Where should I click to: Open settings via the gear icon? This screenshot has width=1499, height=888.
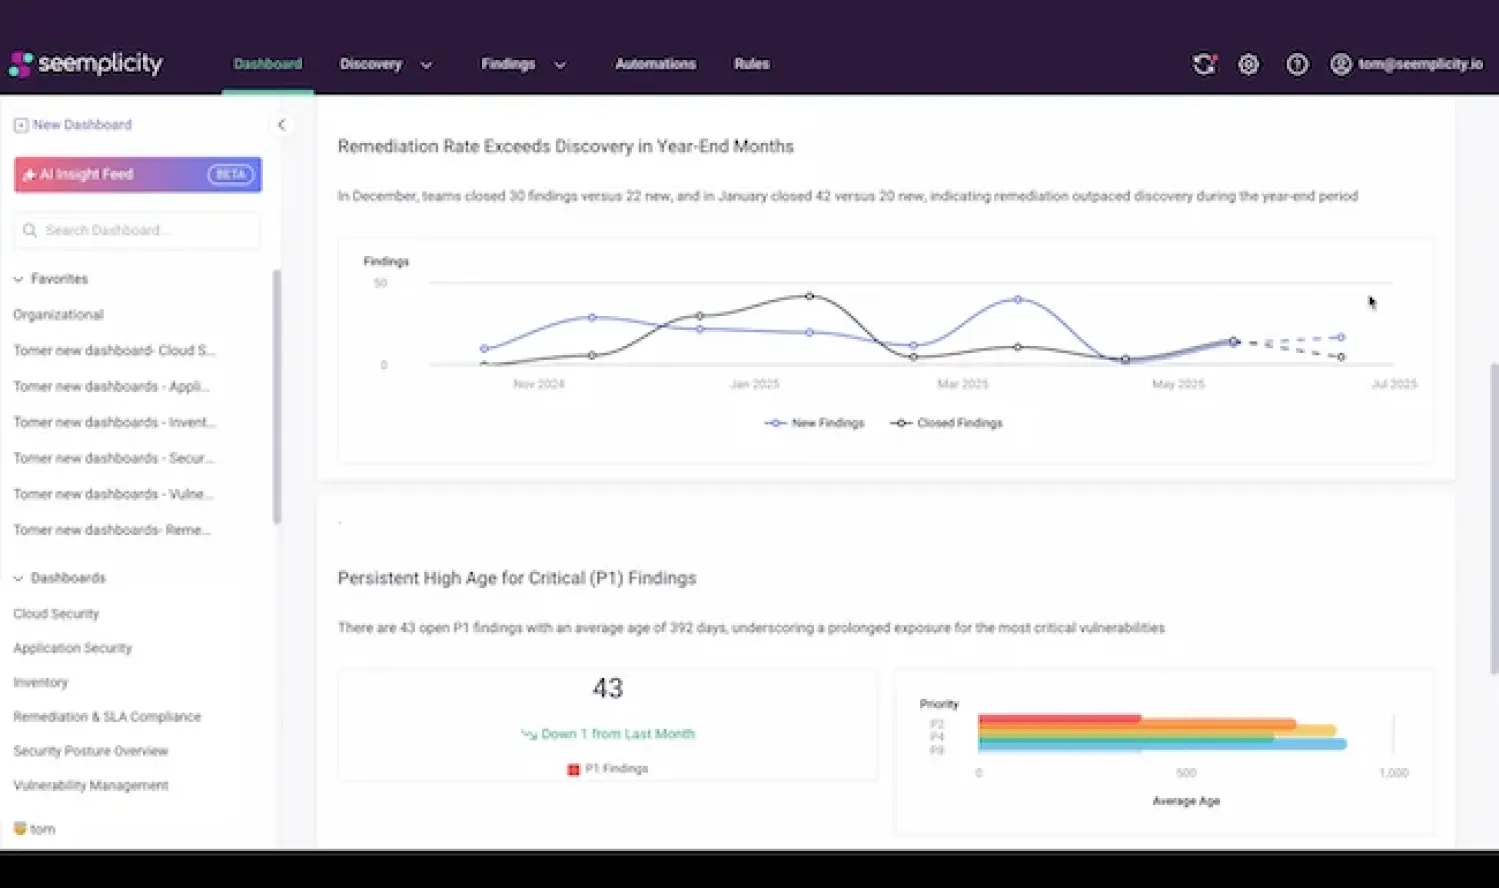click(x=1248, y=64)
